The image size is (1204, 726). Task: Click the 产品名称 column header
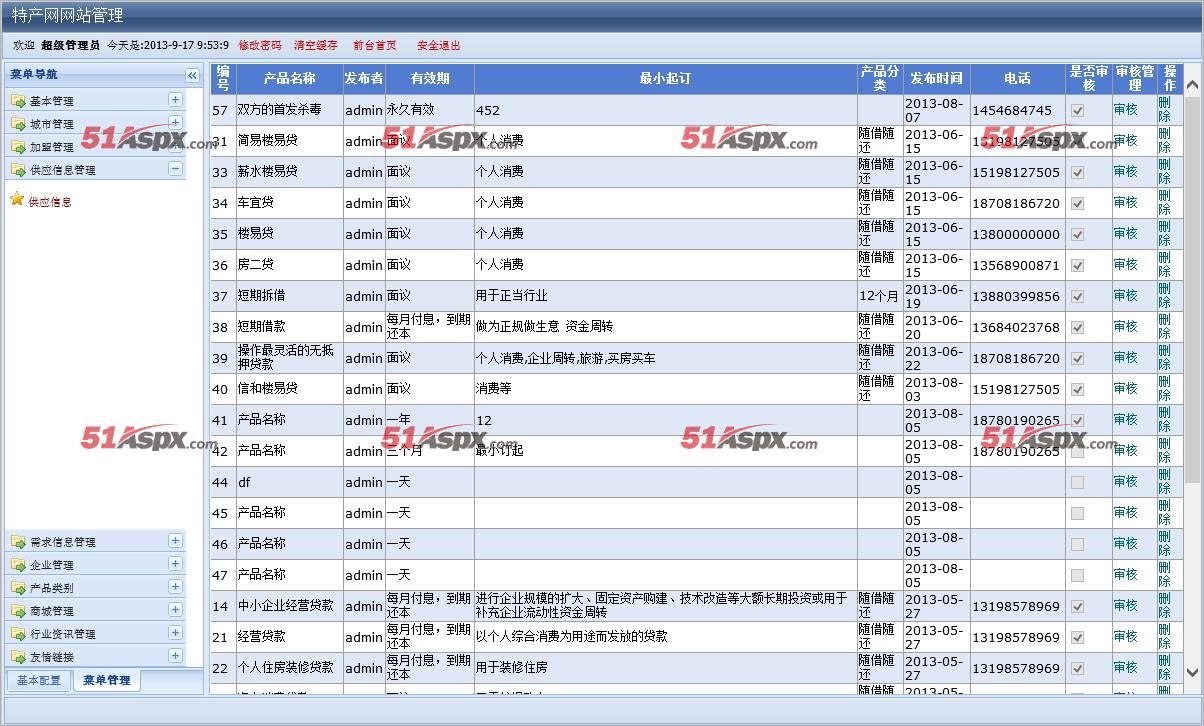[x=289, y=78]
